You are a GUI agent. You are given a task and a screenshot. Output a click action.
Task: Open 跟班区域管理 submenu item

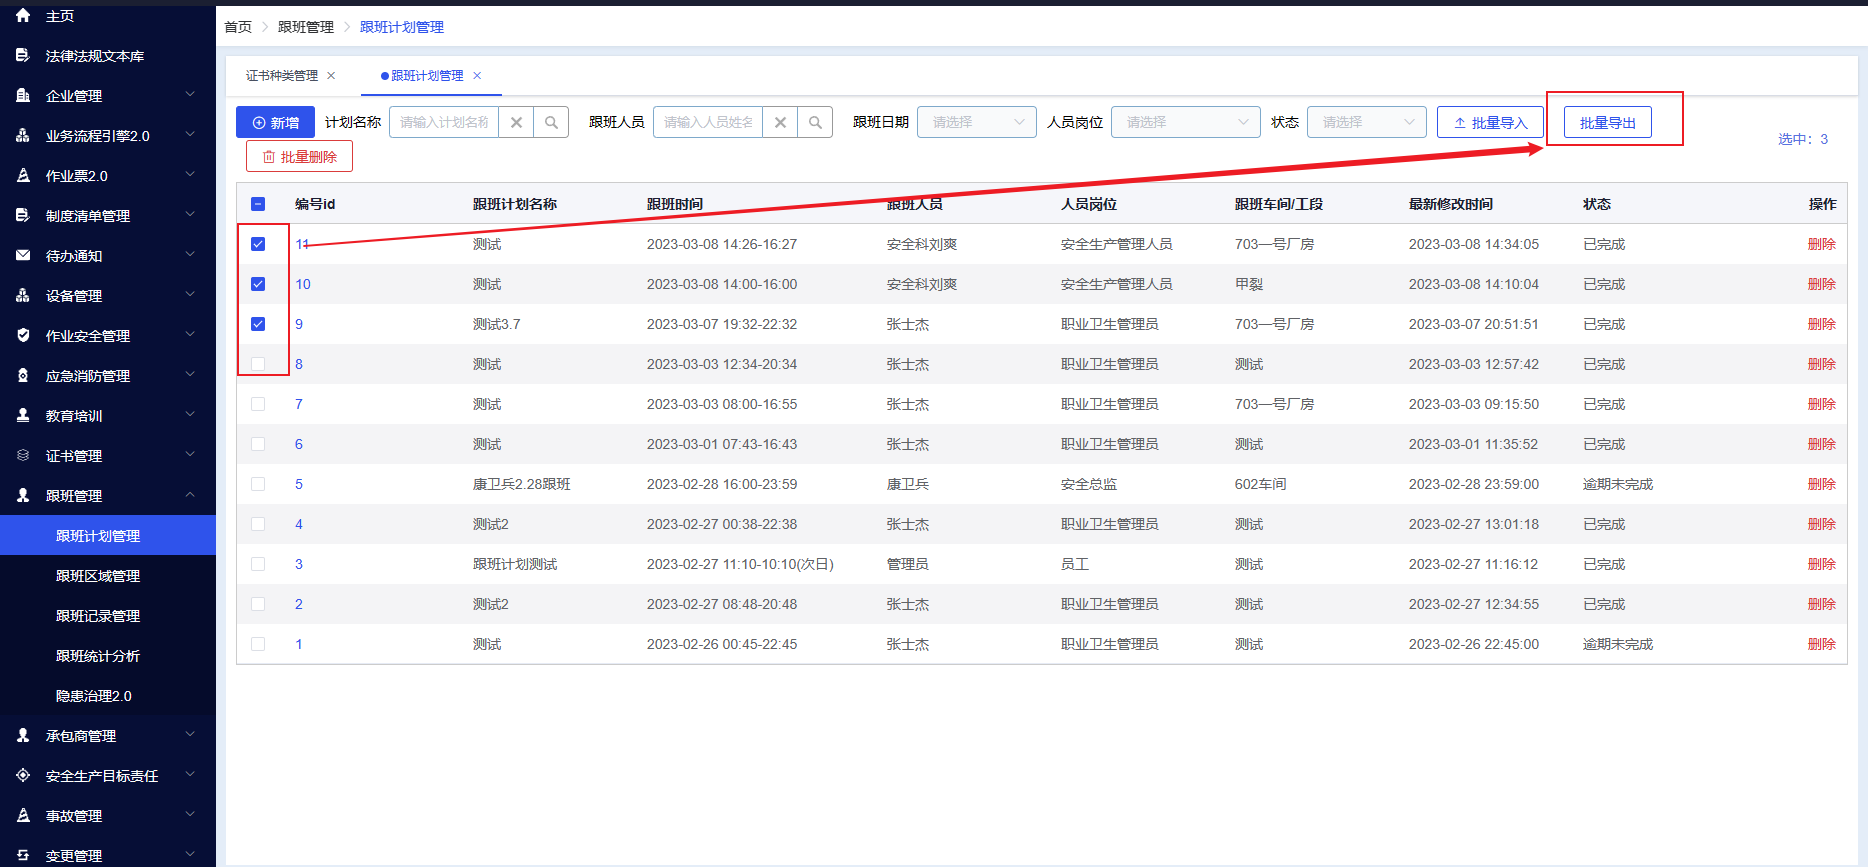[x=98, y=576]
